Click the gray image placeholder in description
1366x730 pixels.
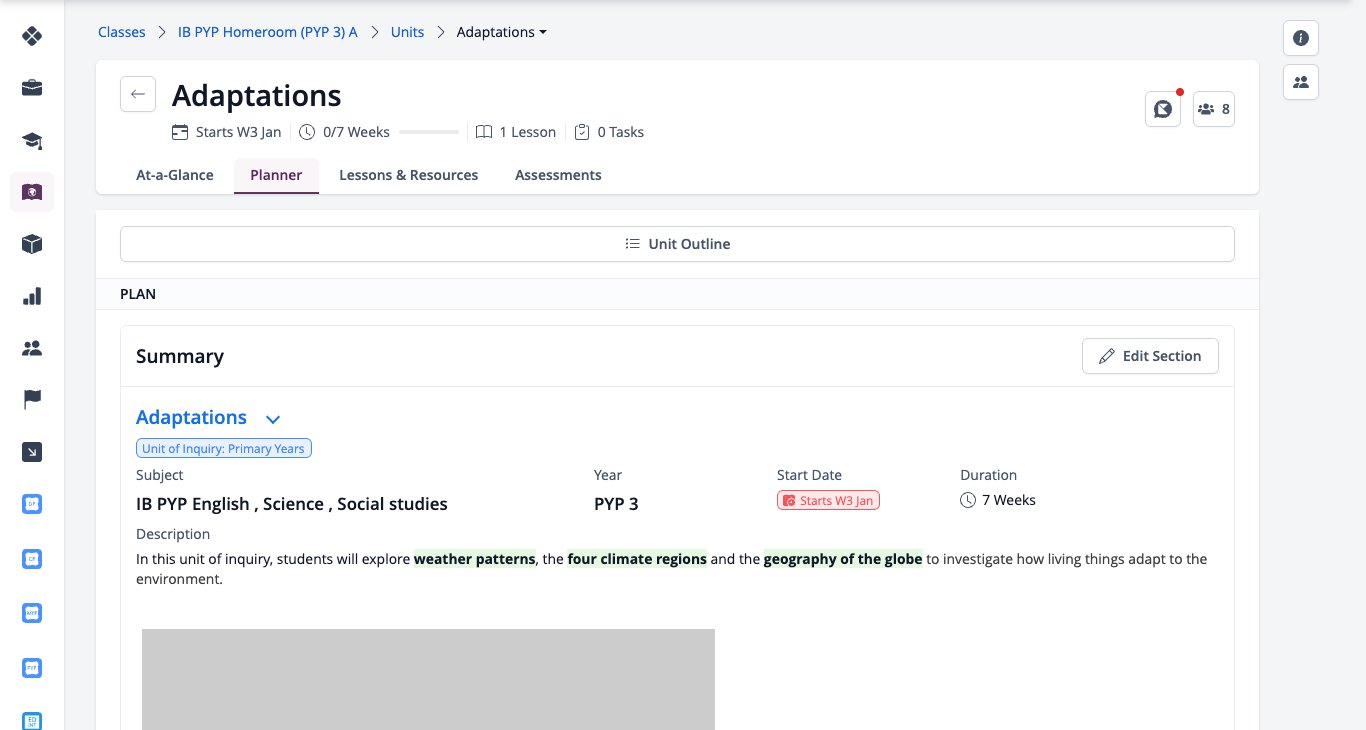point(428,679)
